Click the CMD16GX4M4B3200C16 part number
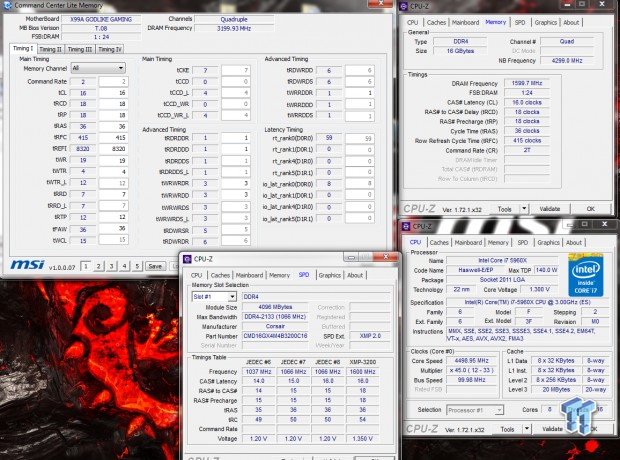The height and width of the screenshot is (460, 620). 275,336
